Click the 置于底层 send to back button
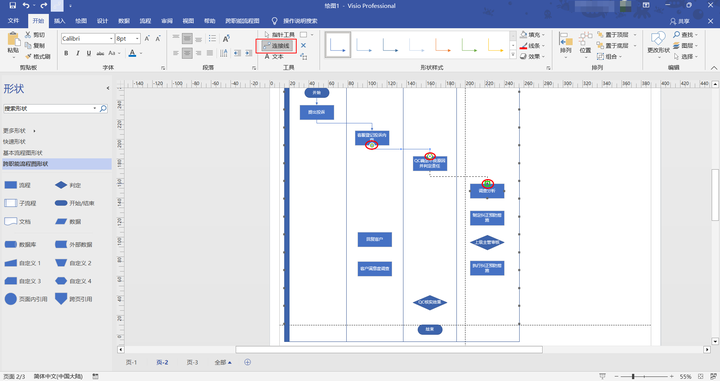This screenshot has height=381, width=720. coord(616,45)
